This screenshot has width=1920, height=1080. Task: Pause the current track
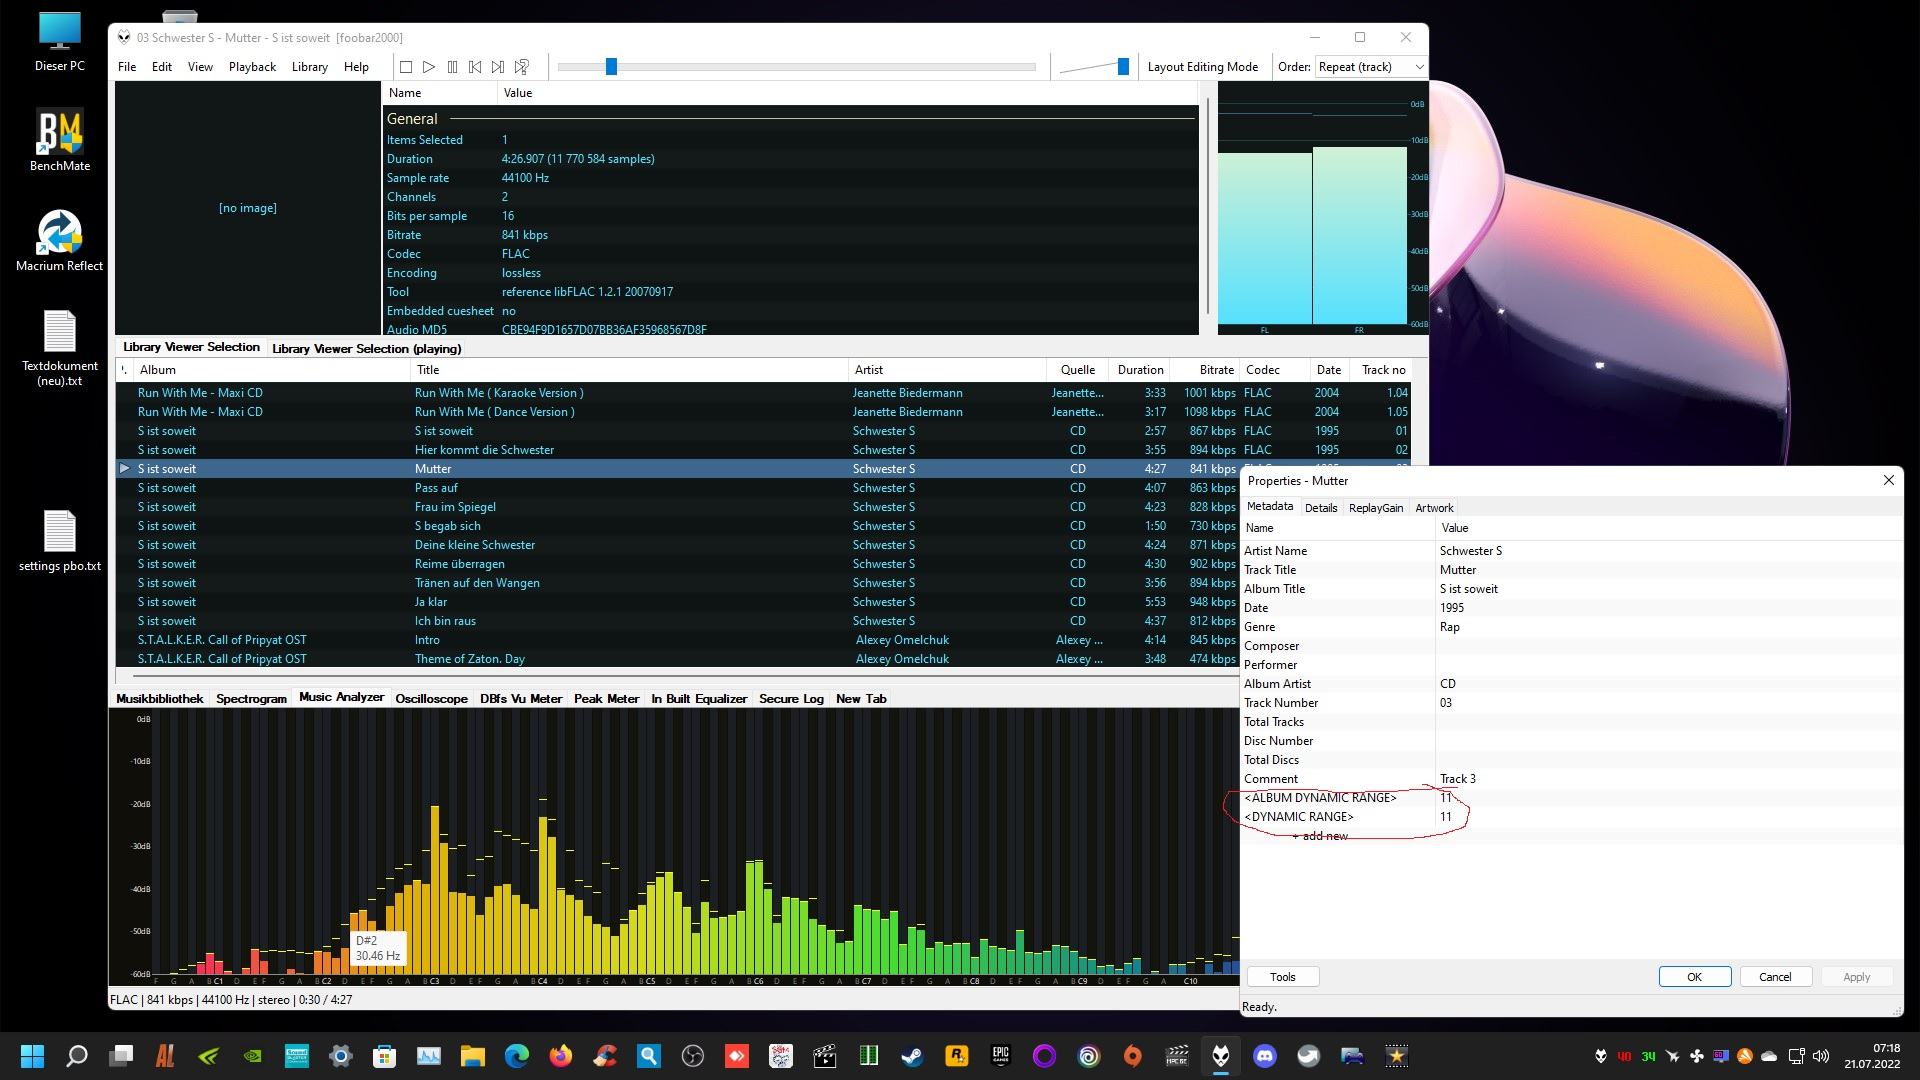click(x=452, y=67)
